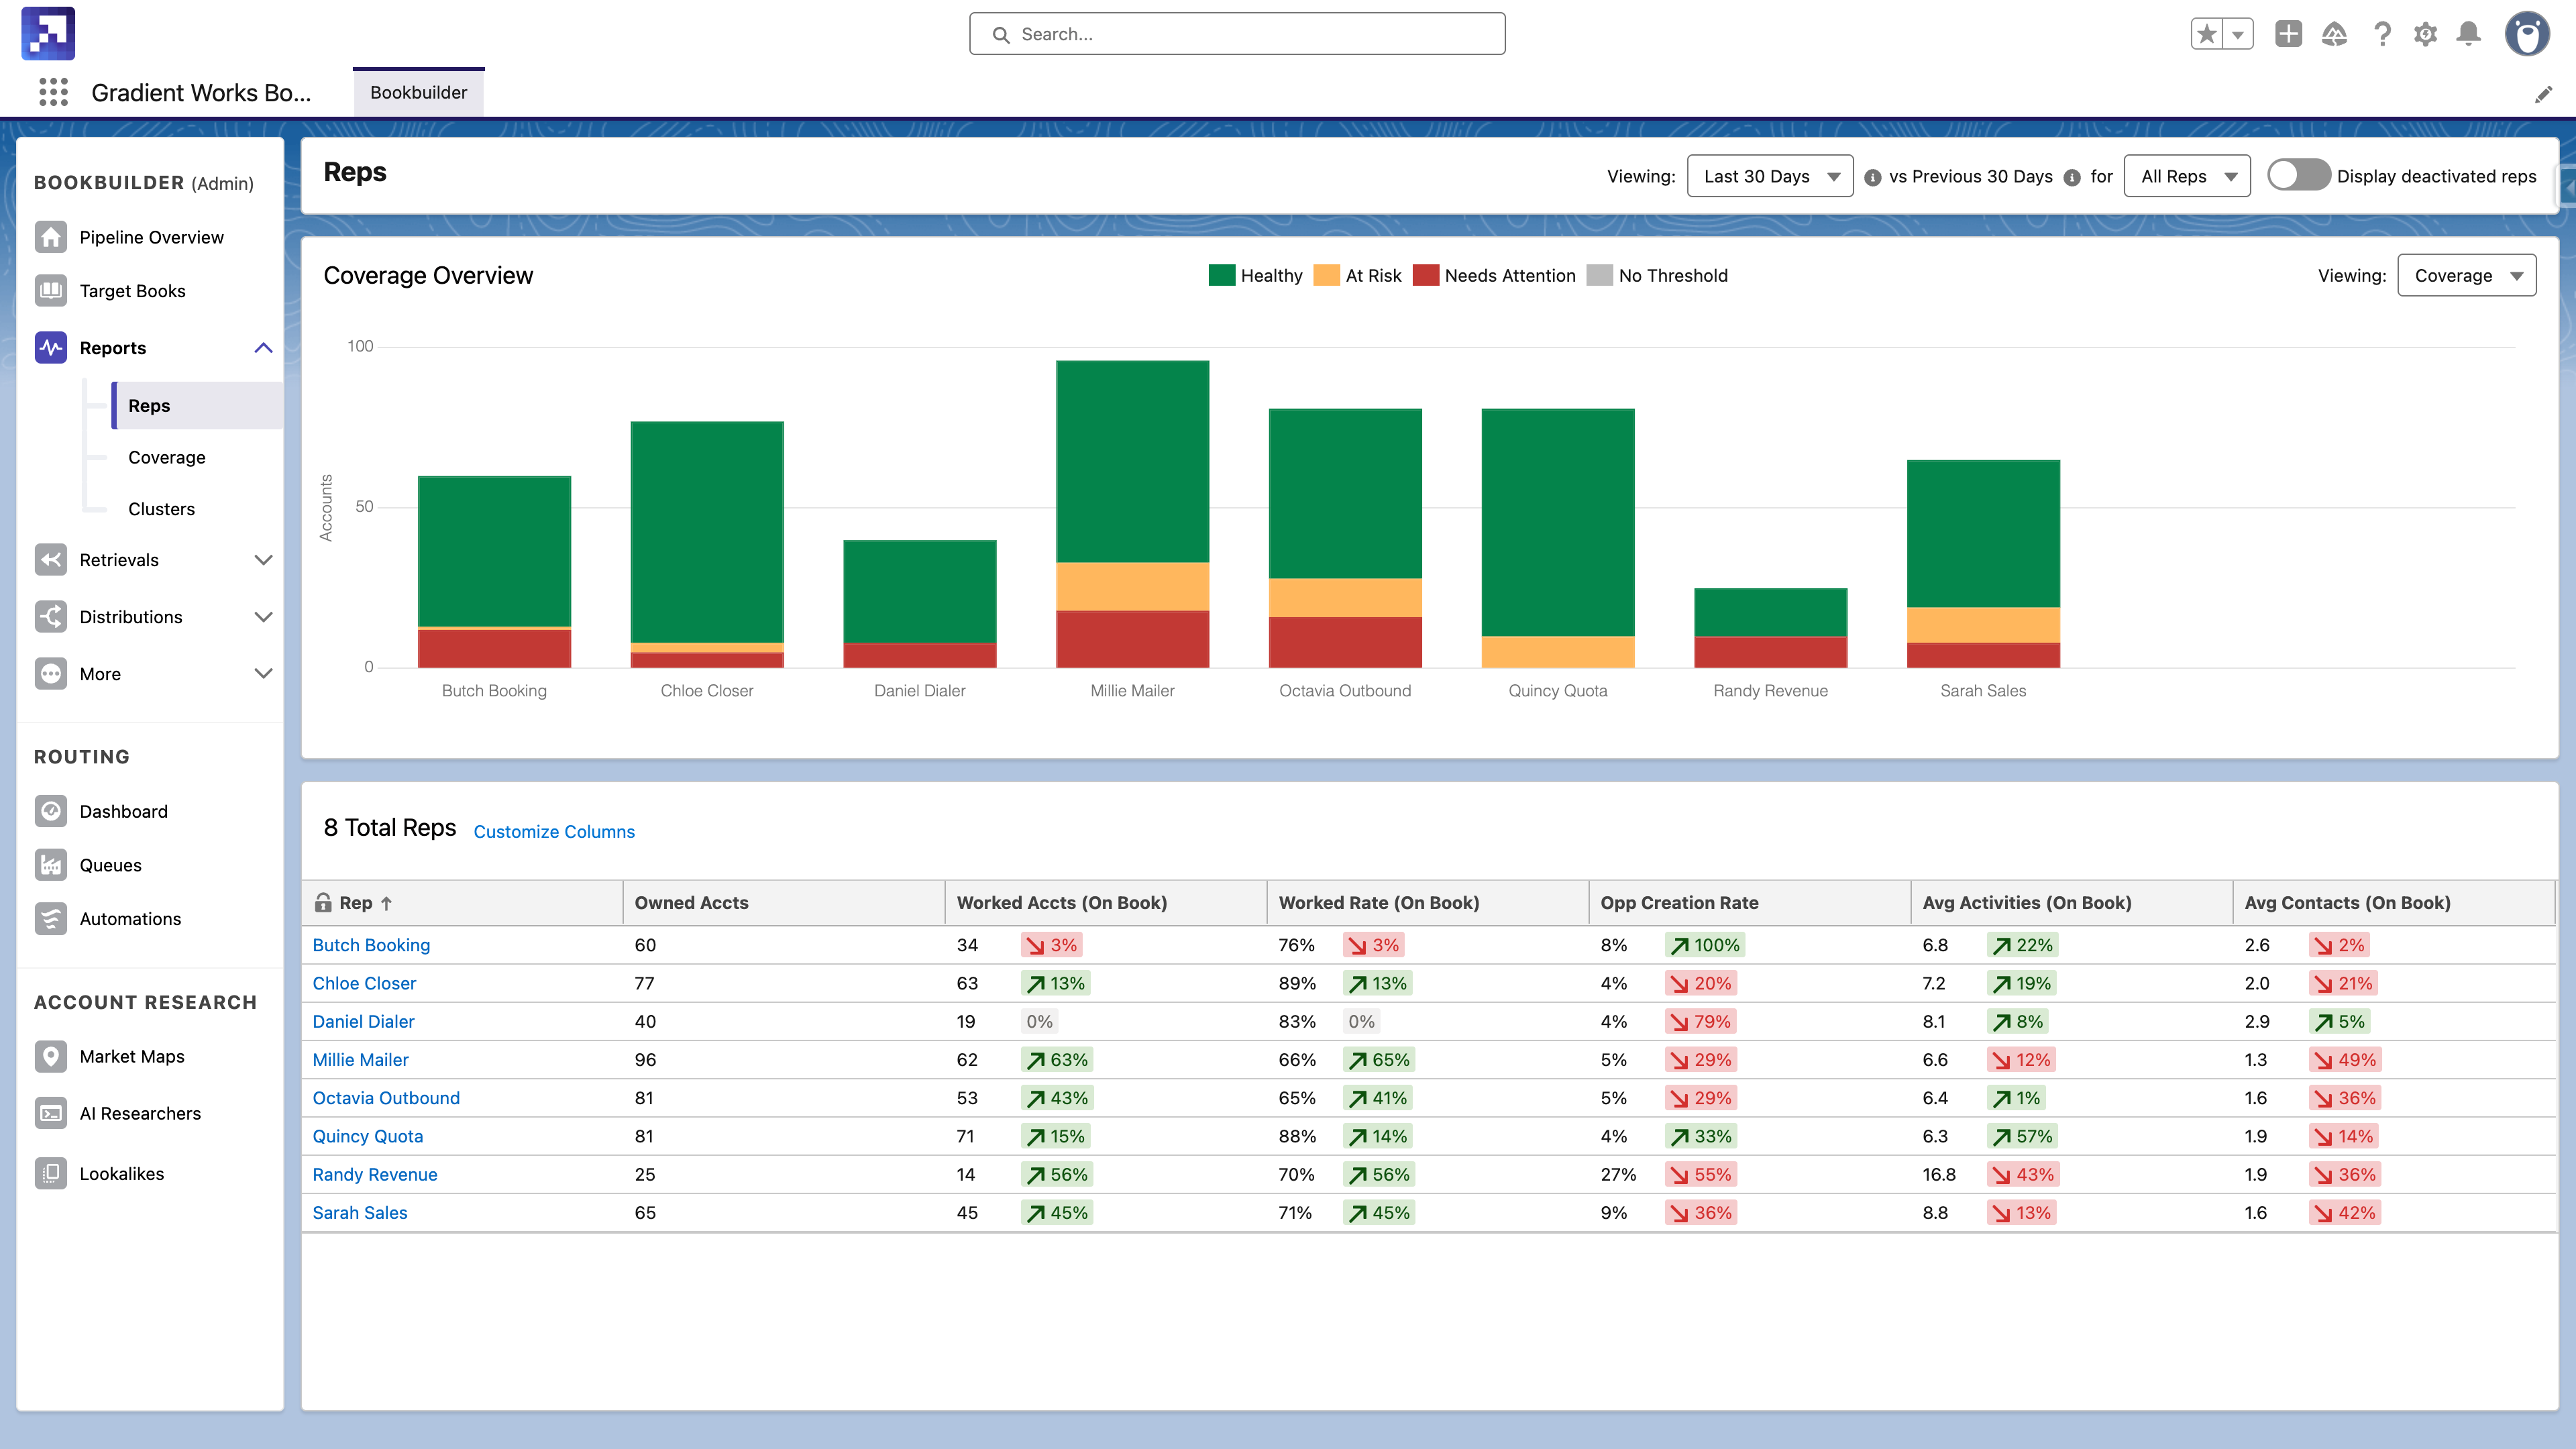The height and width of the screenshot is (1449, 2576).
Task: Open the Last 30 Days dropdown
Action: (x=1770, y=175)
